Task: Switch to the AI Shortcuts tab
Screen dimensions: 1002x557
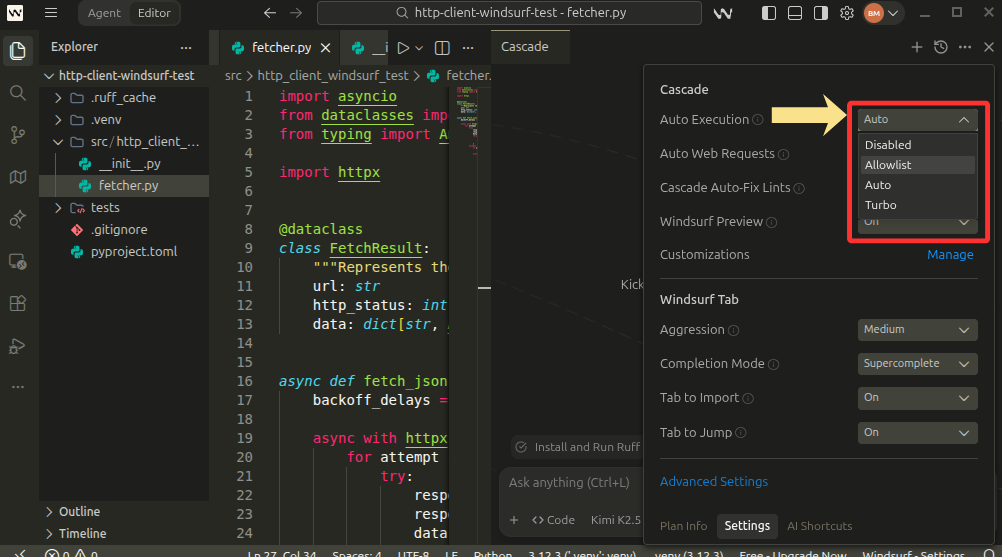Action: pos(819,526)
